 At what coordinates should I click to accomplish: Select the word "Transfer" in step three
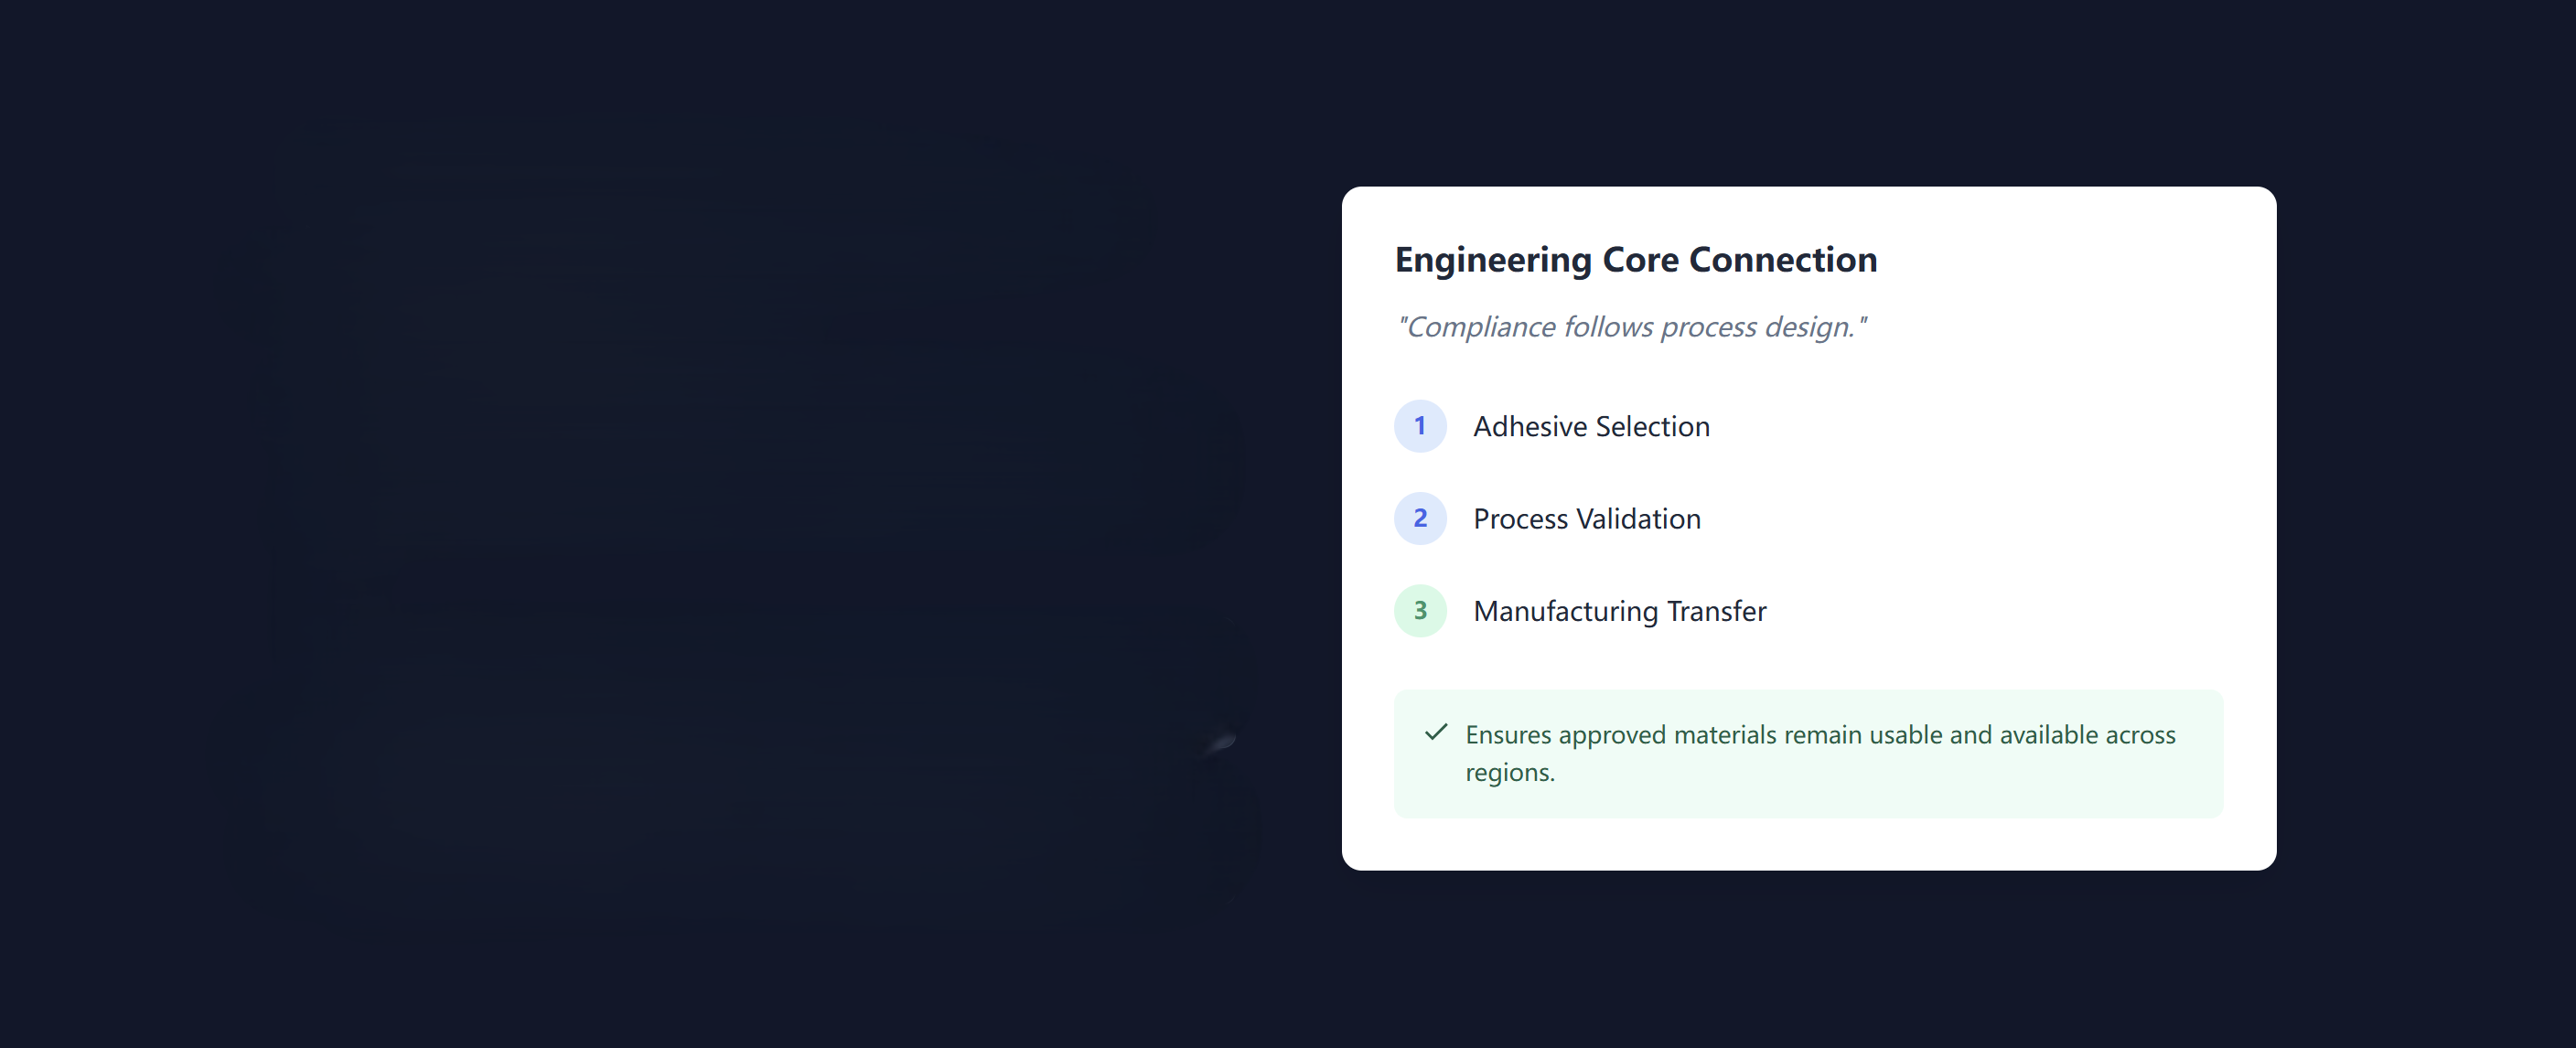tap(1716, 611)
